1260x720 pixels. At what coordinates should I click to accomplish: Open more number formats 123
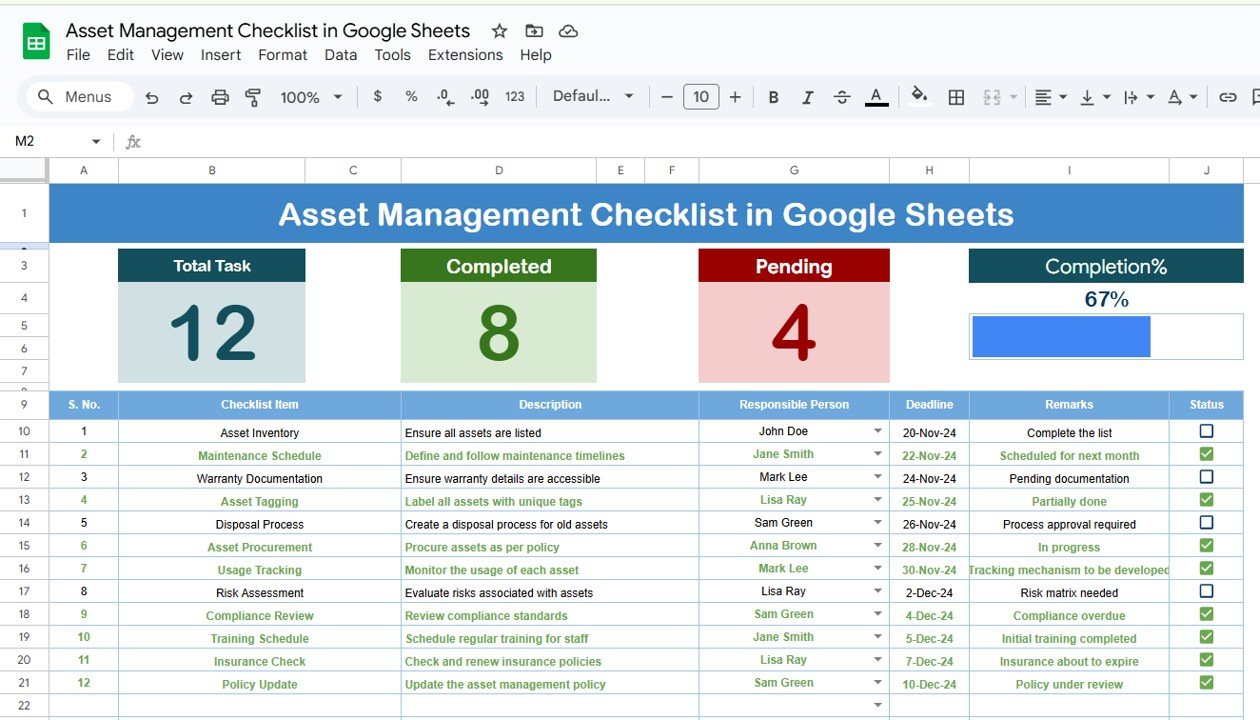point(515,97)
